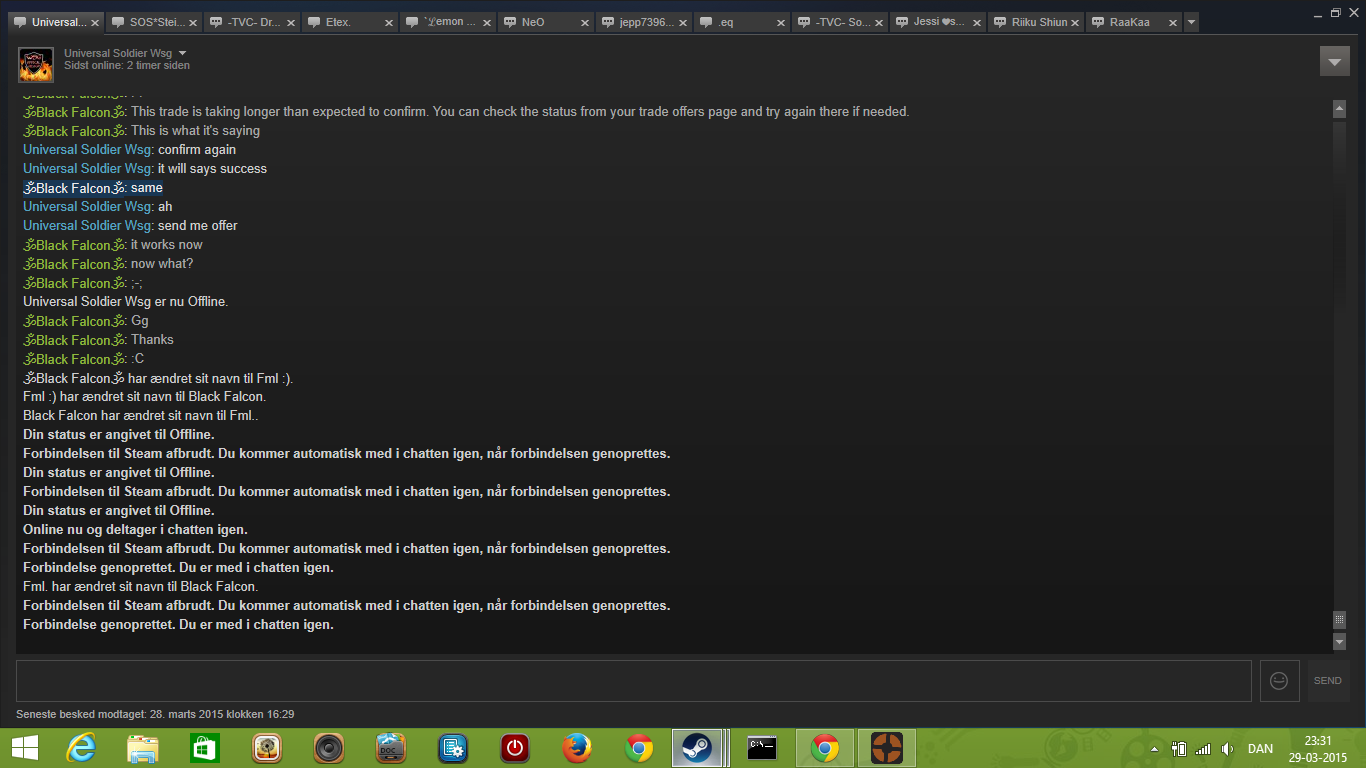Open Internet Explorer from the taskbar
The image size is (1366, 768).
(81, 748)
